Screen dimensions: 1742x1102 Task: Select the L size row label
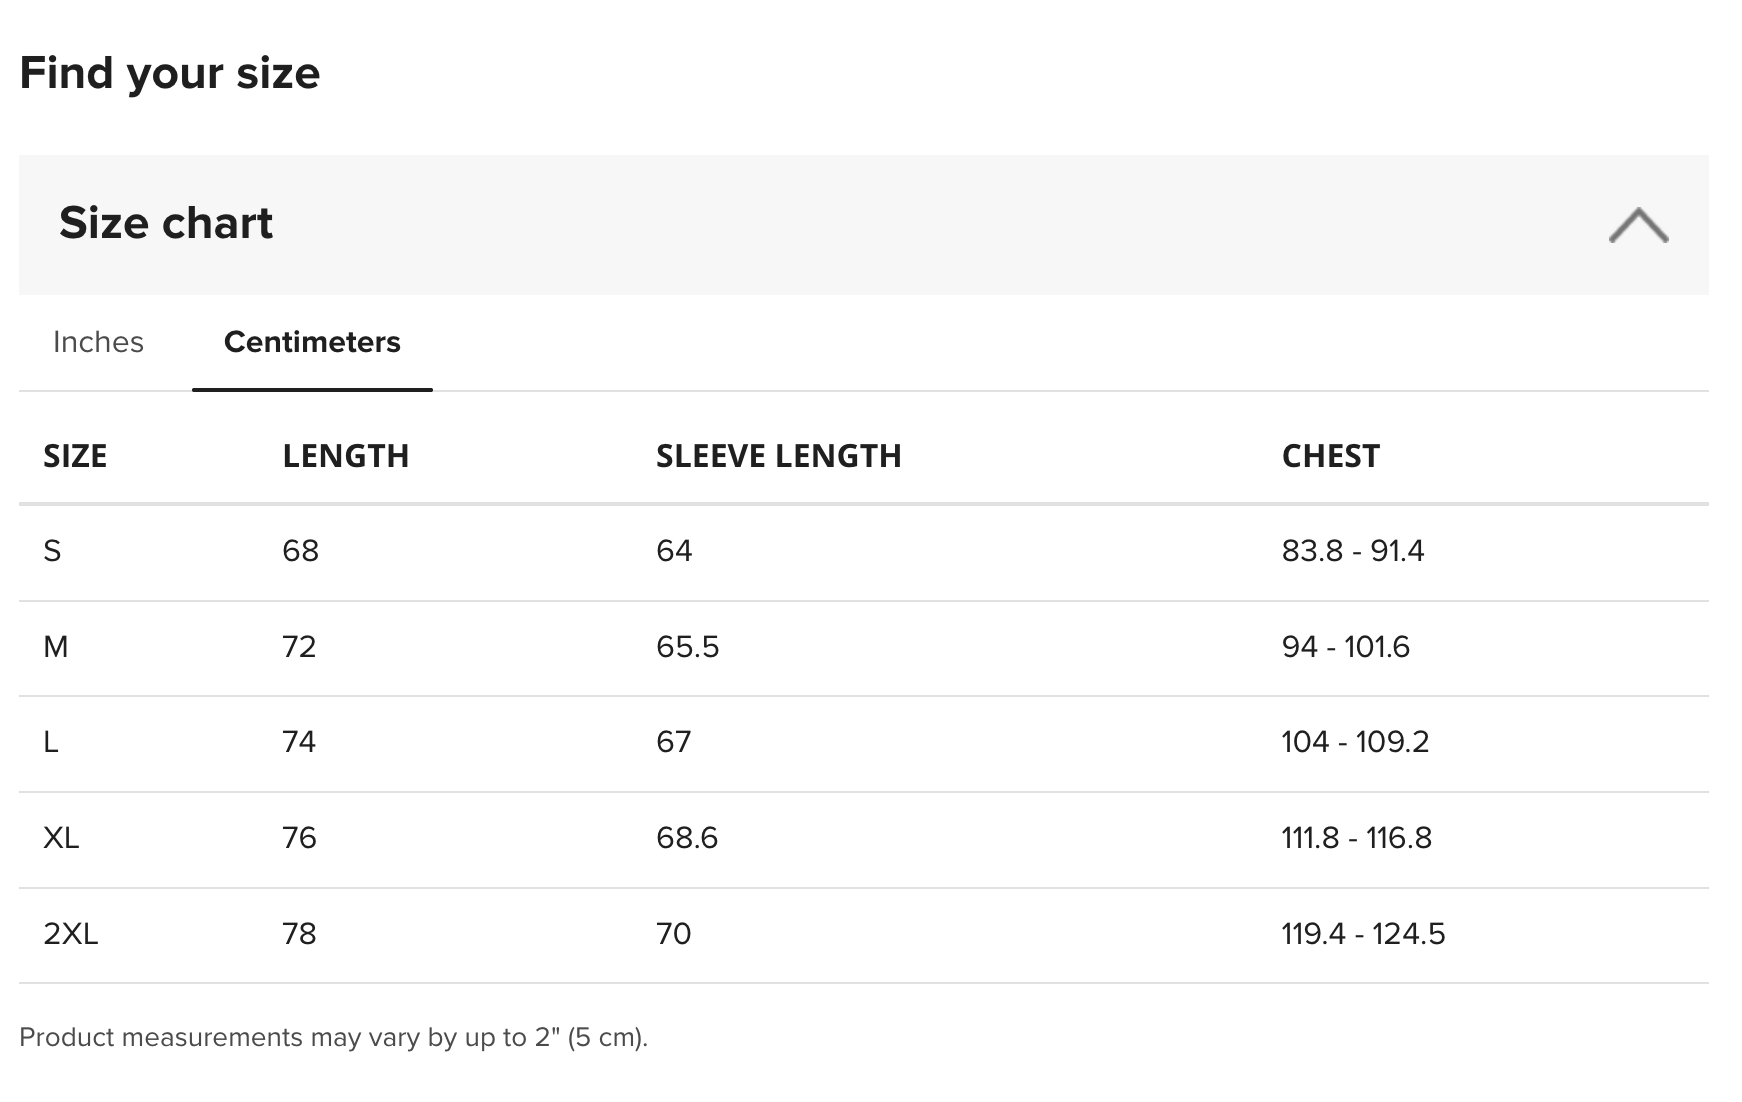[x=51, y=742]
